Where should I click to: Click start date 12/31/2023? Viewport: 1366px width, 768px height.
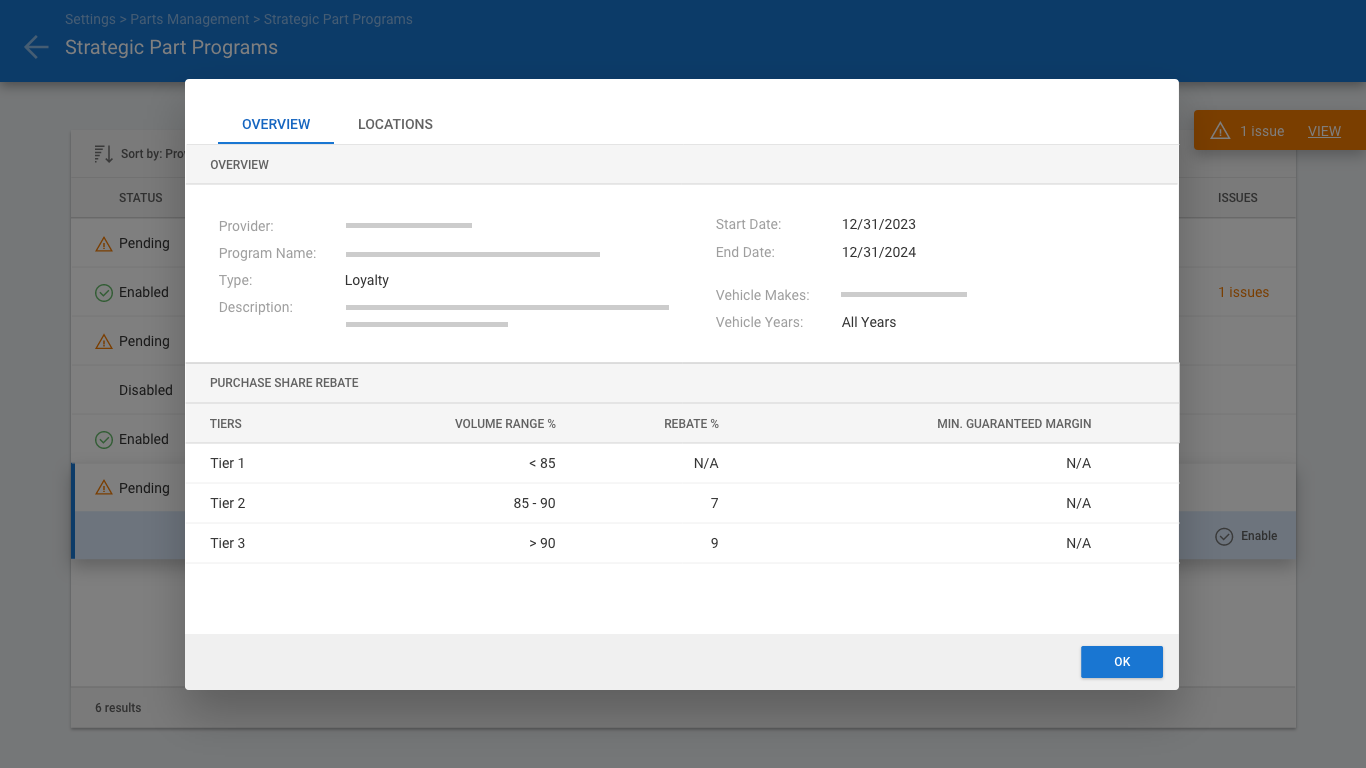pos(879,224)
